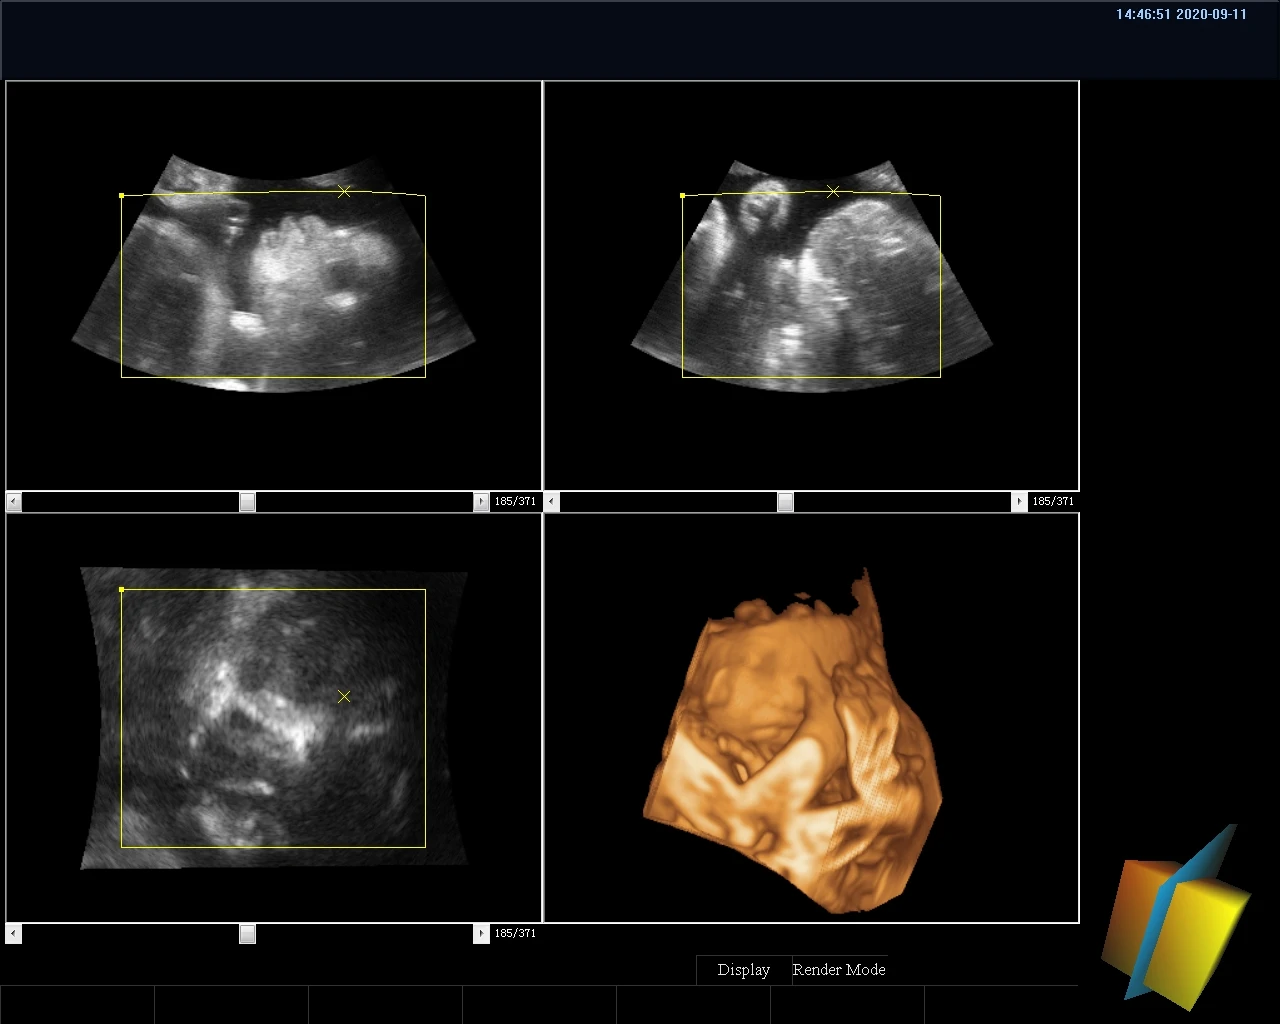Open the Display tab
This screenshot has width=1280, height=1024.
pos(743,970)
